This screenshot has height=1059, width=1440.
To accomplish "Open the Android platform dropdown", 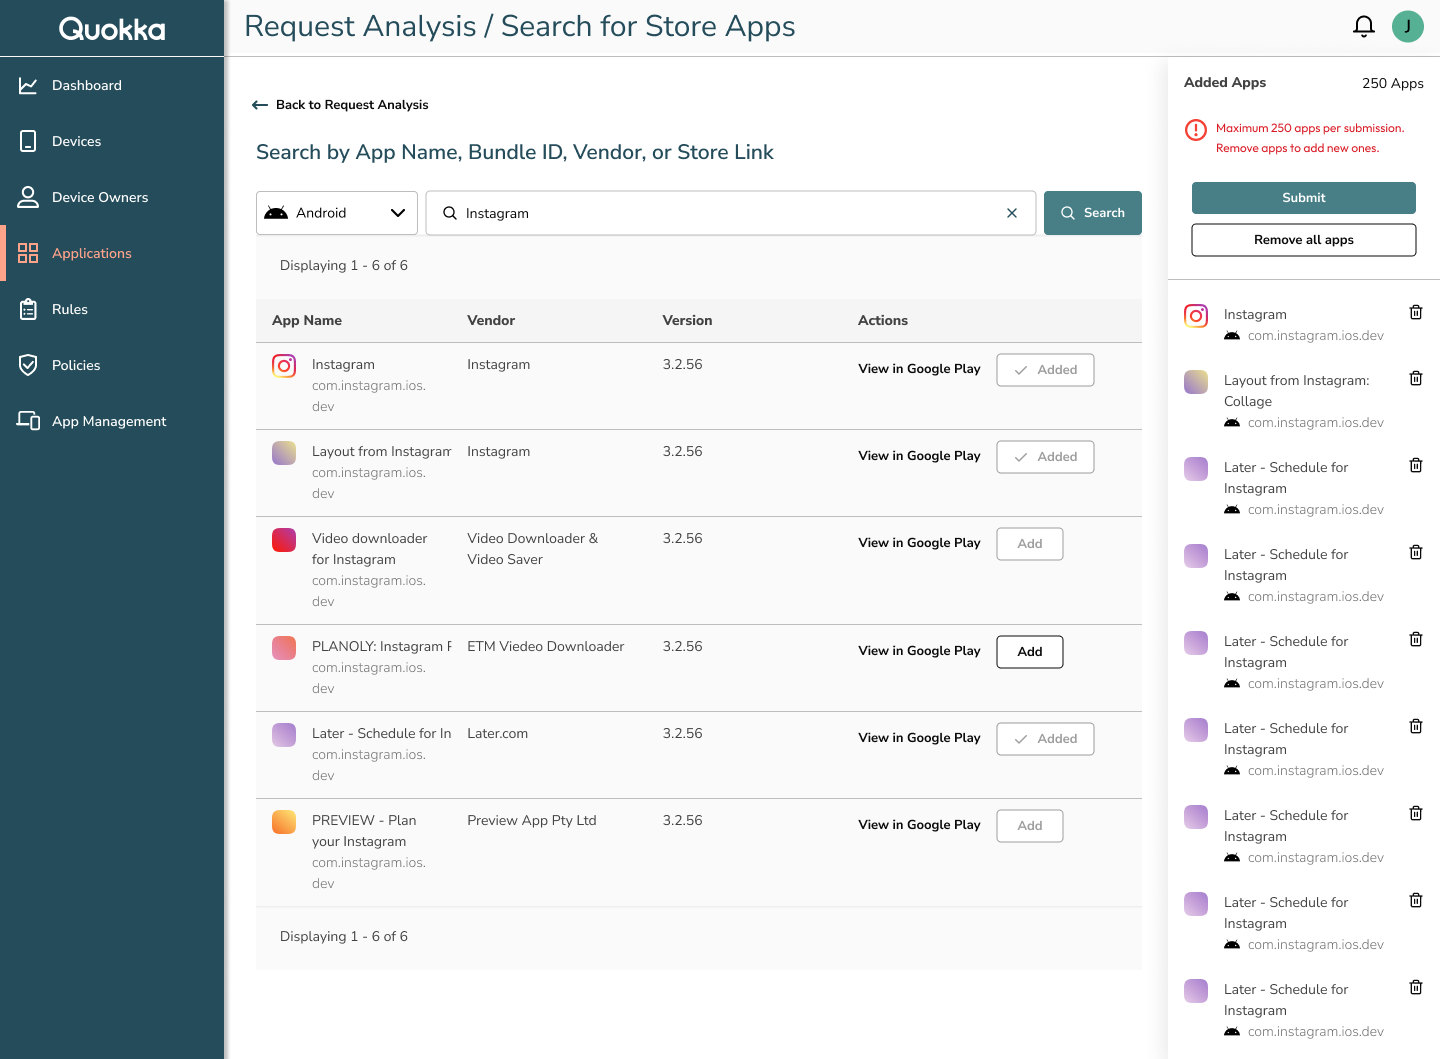I will tap(337, 213).
